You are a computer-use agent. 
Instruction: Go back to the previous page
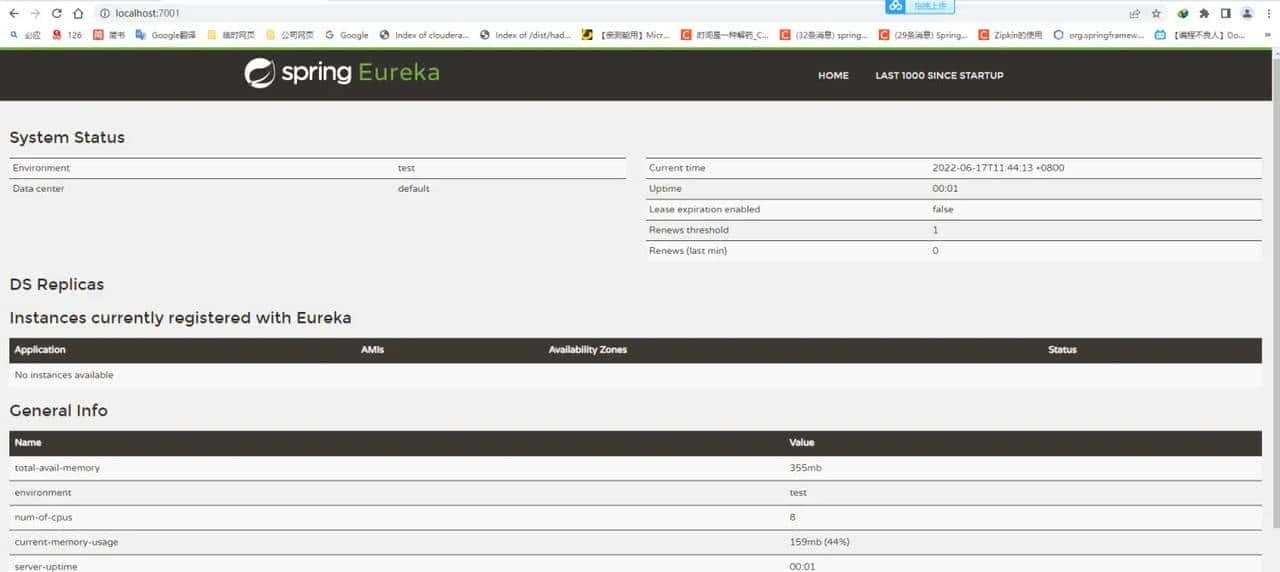(13, 14)
